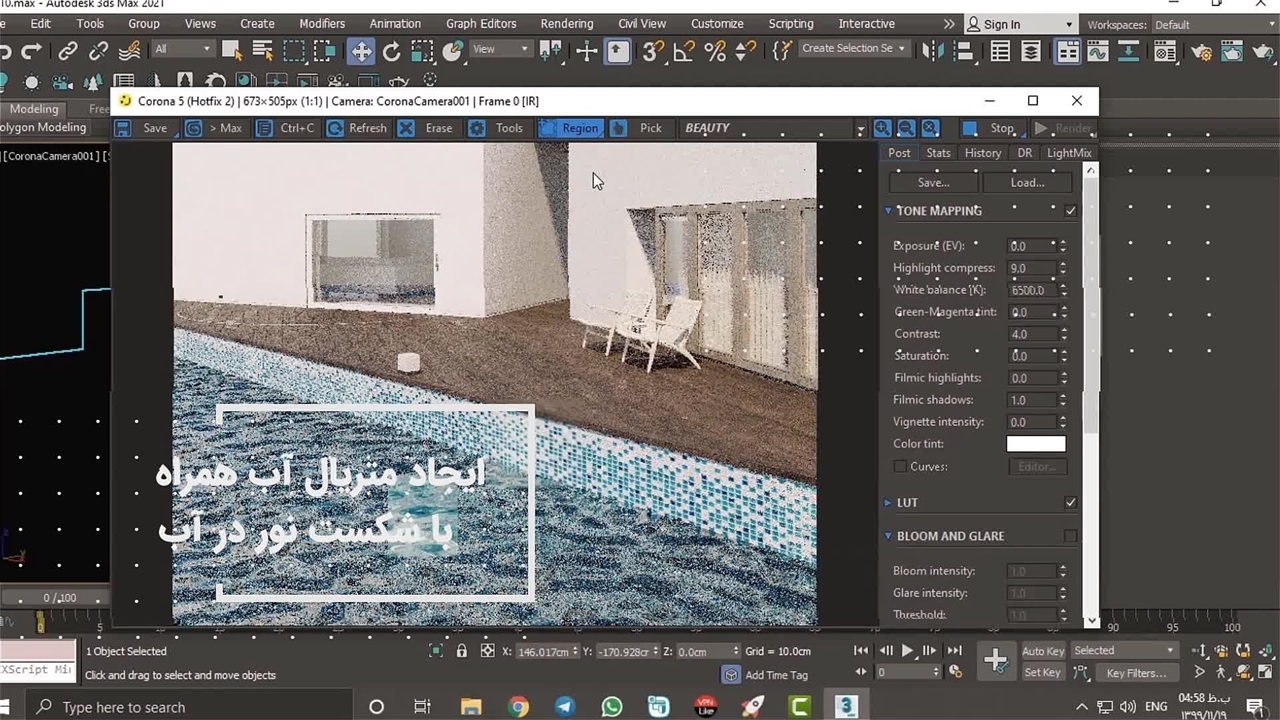The width and height of the screenshot is (1280, 720).
Task: Switch to the LightMix tab
Action: click(1068, 153)
